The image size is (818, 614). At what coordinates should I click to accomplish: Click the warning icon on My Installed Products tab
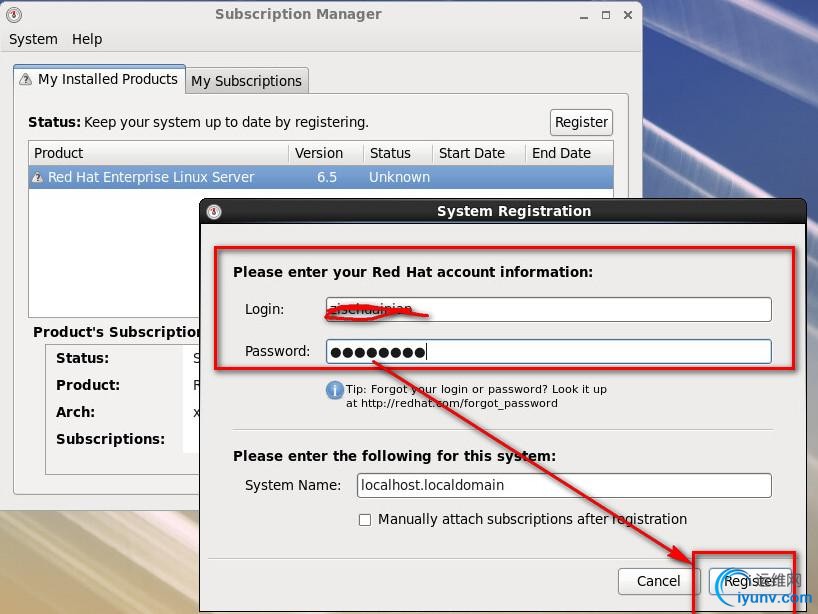(x=26, y=79)
